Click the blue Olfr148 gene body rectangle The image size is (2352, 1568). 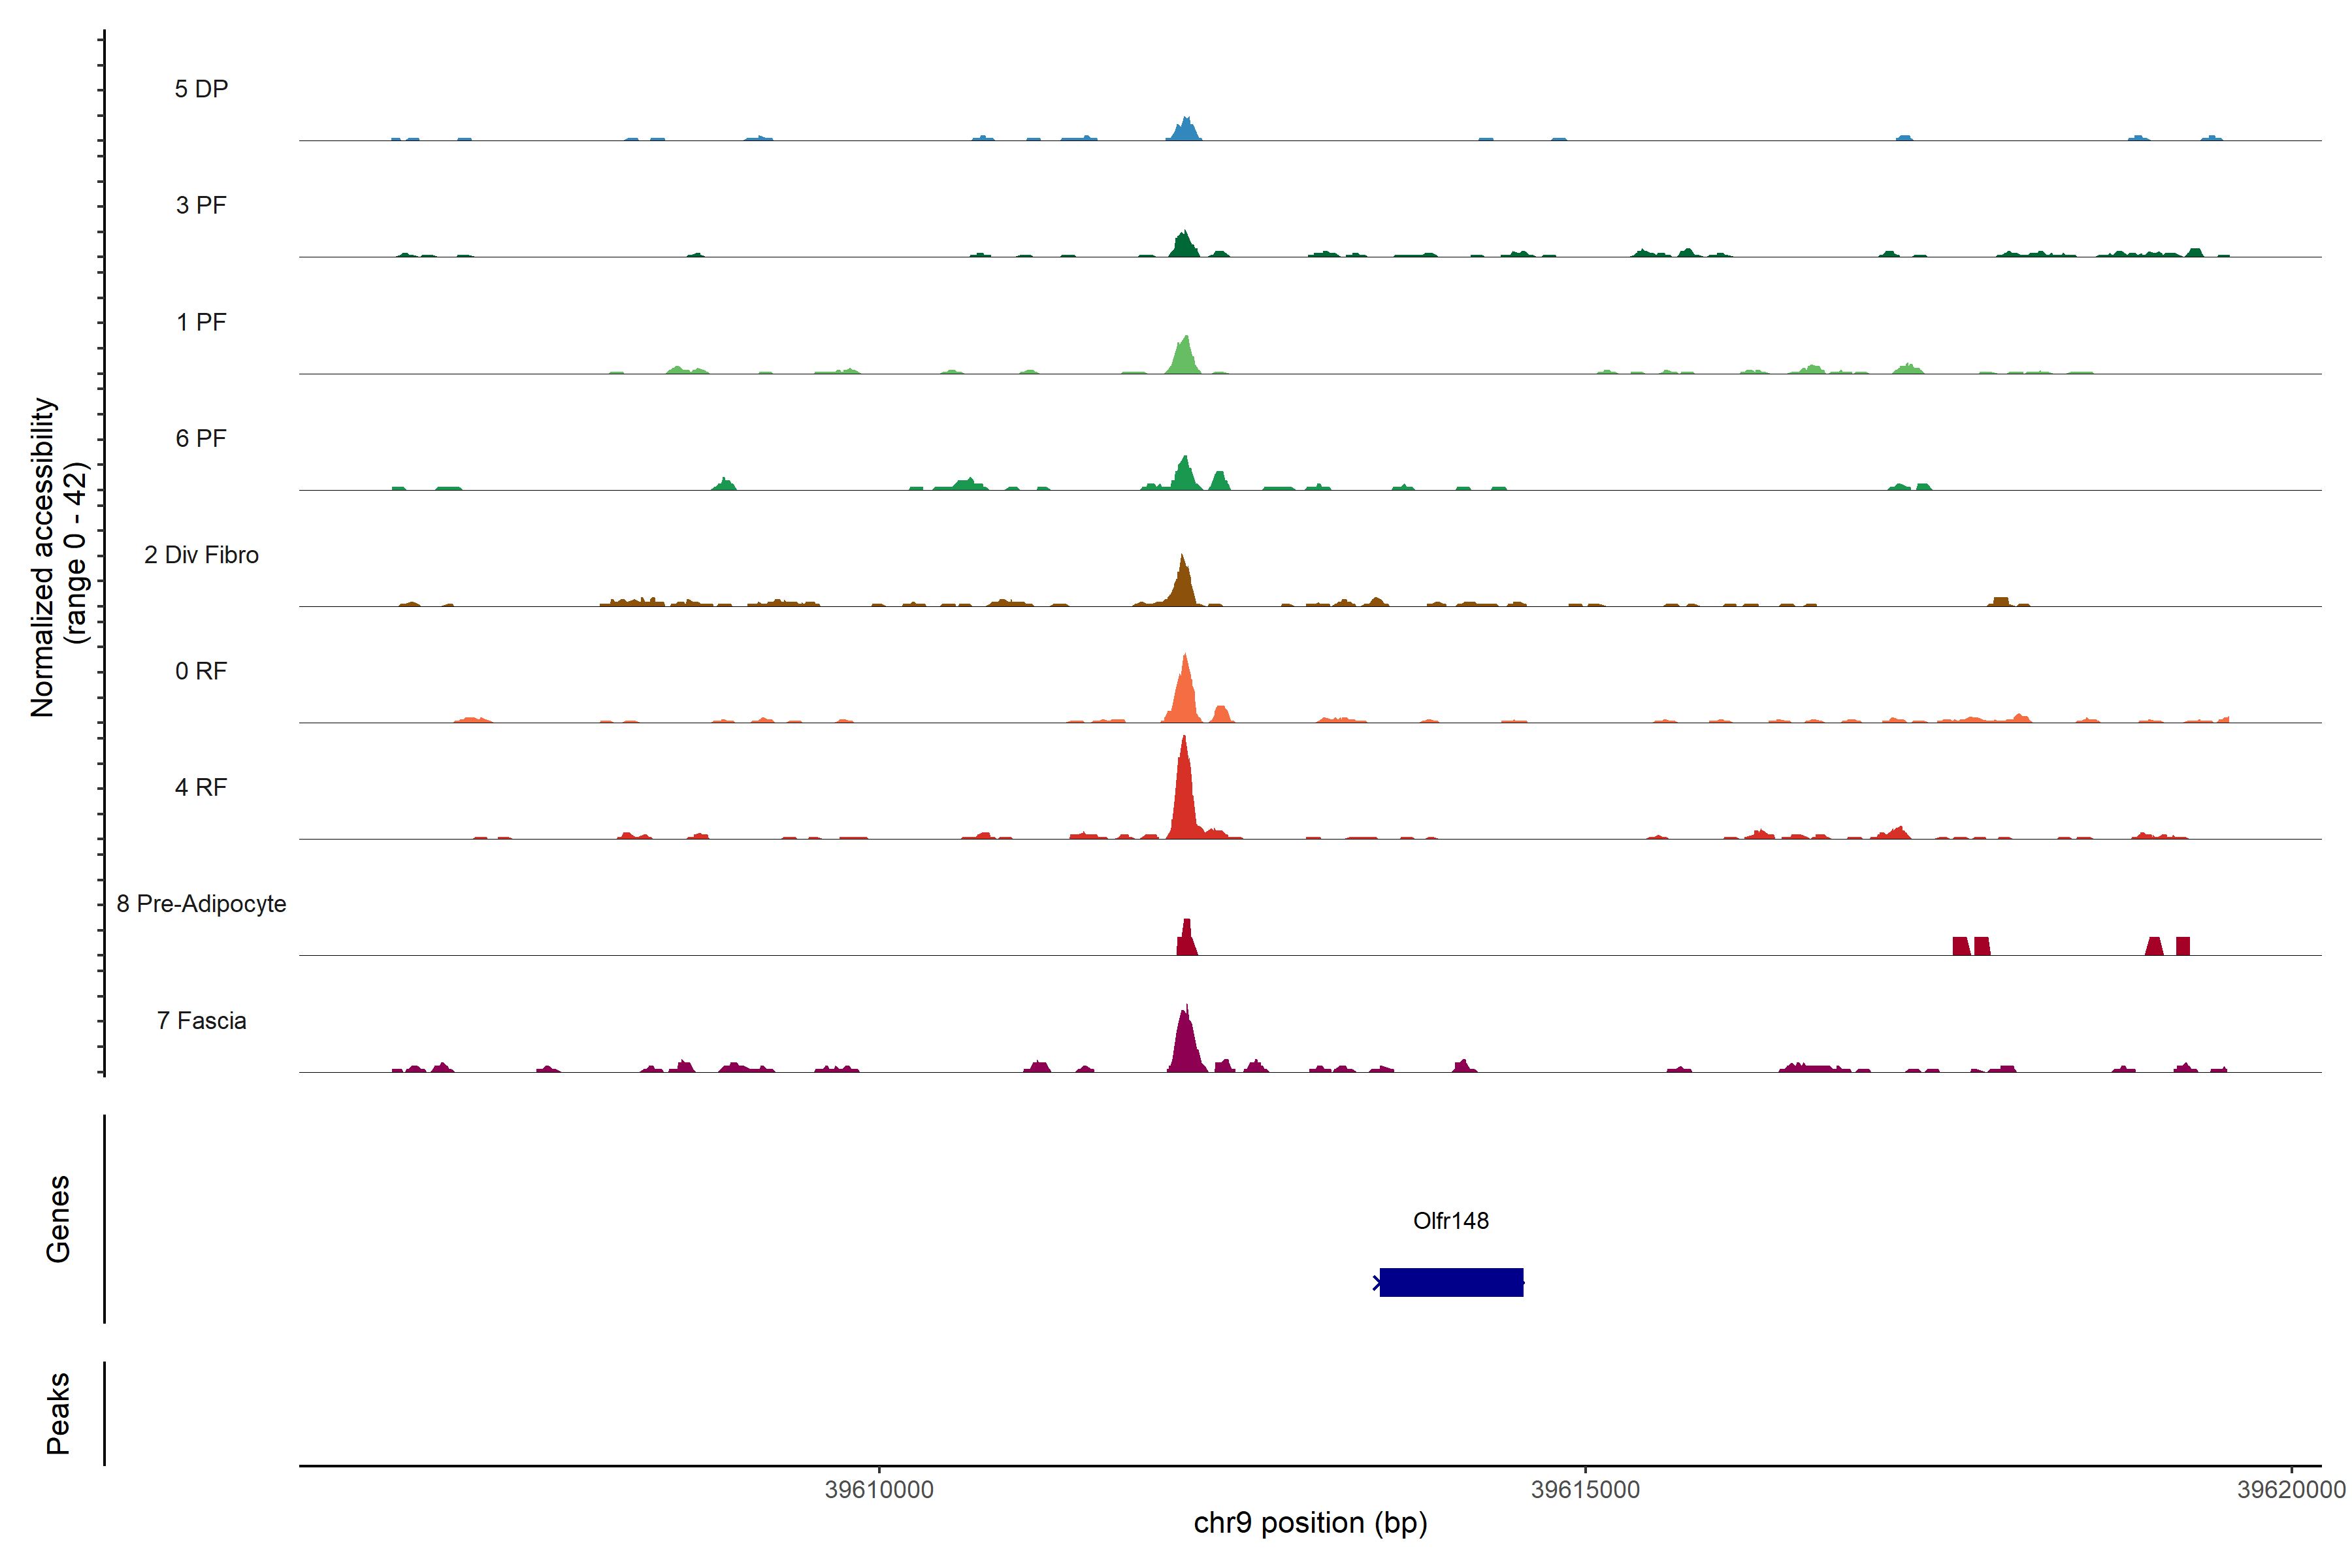(x=1451, y=1282)
